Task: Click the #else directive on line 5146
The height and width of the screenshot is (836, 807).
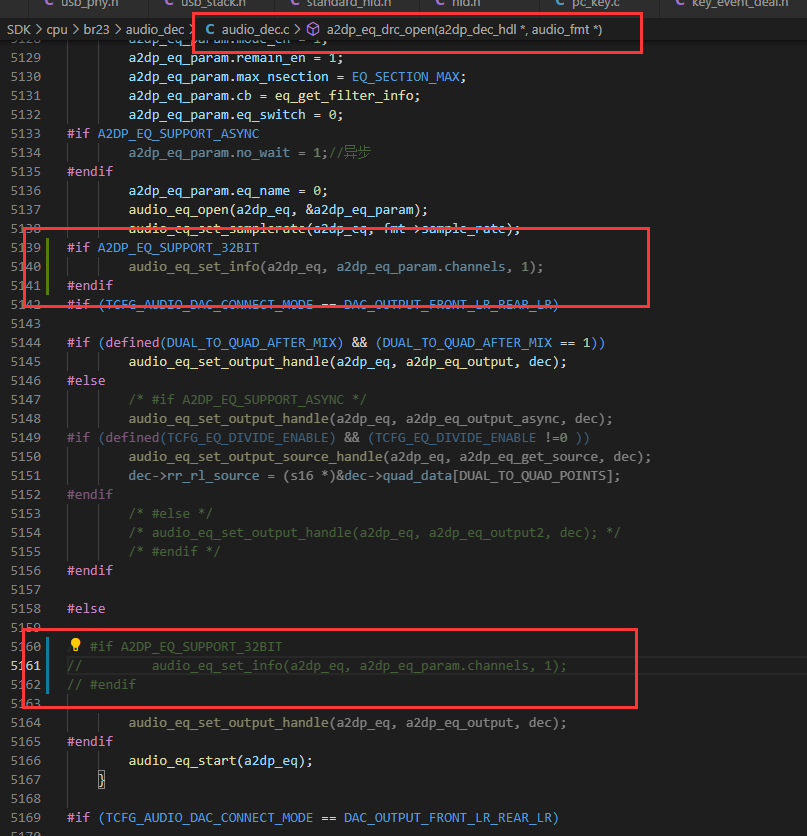Action: click(86, 381)
